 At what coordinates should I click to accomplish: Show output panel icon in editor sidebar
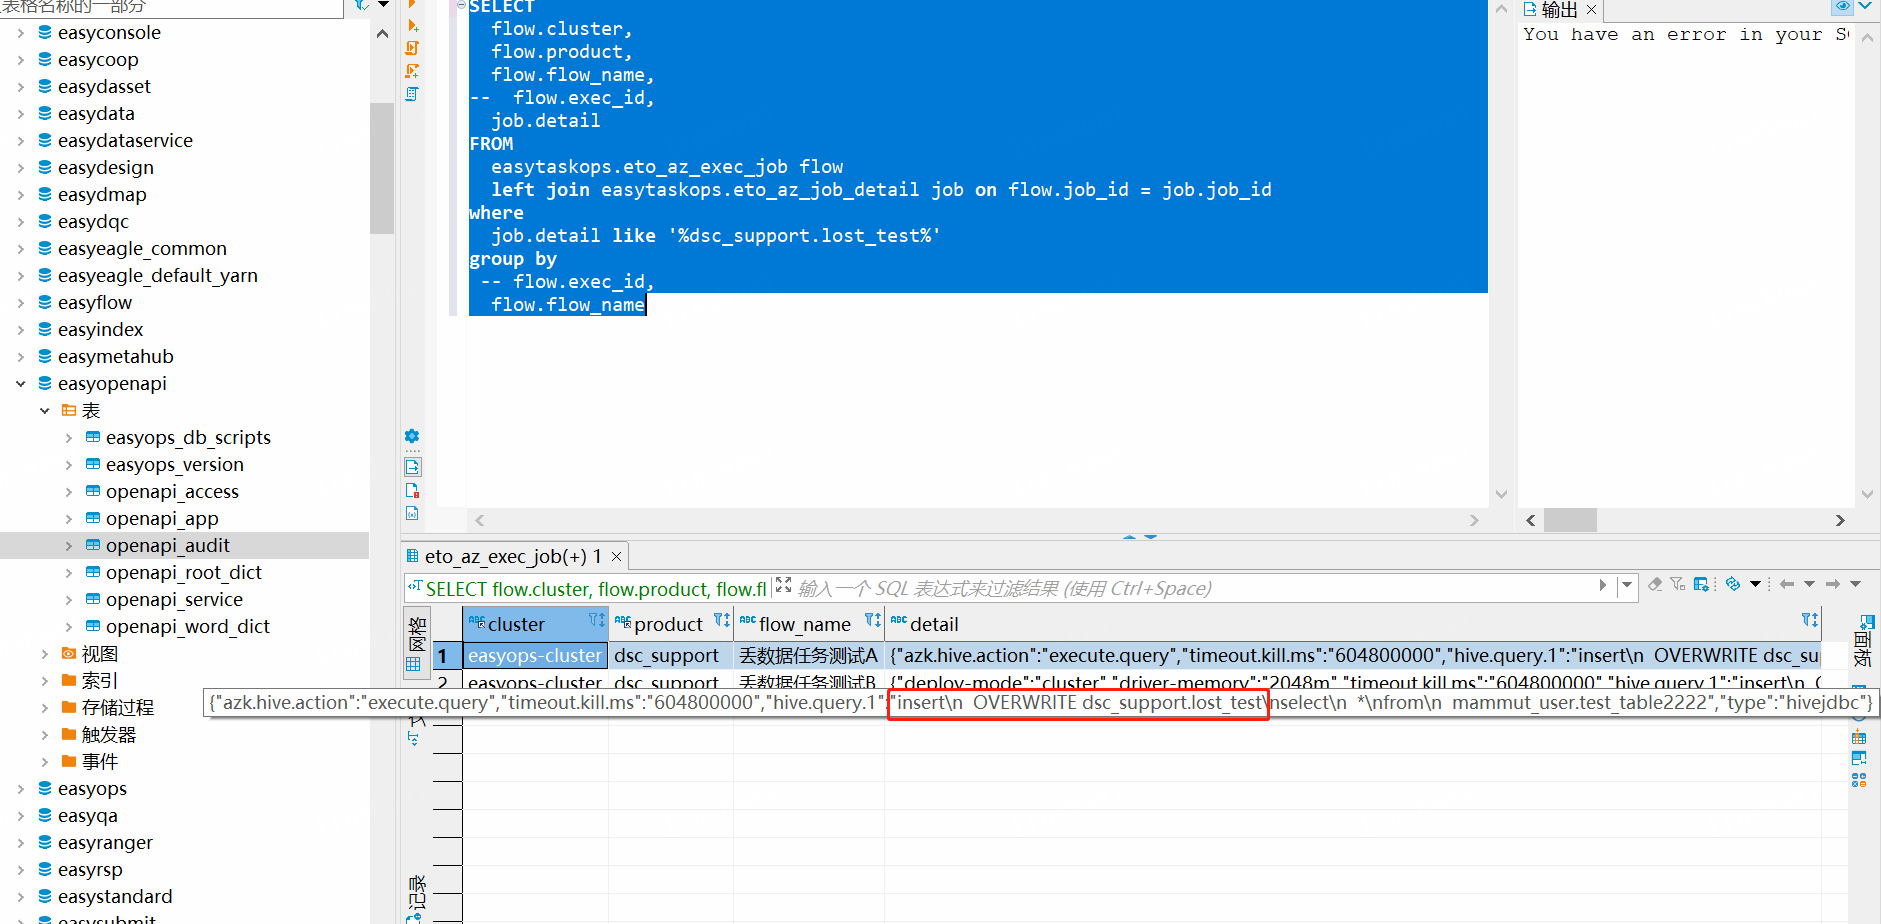coord(412,467)
